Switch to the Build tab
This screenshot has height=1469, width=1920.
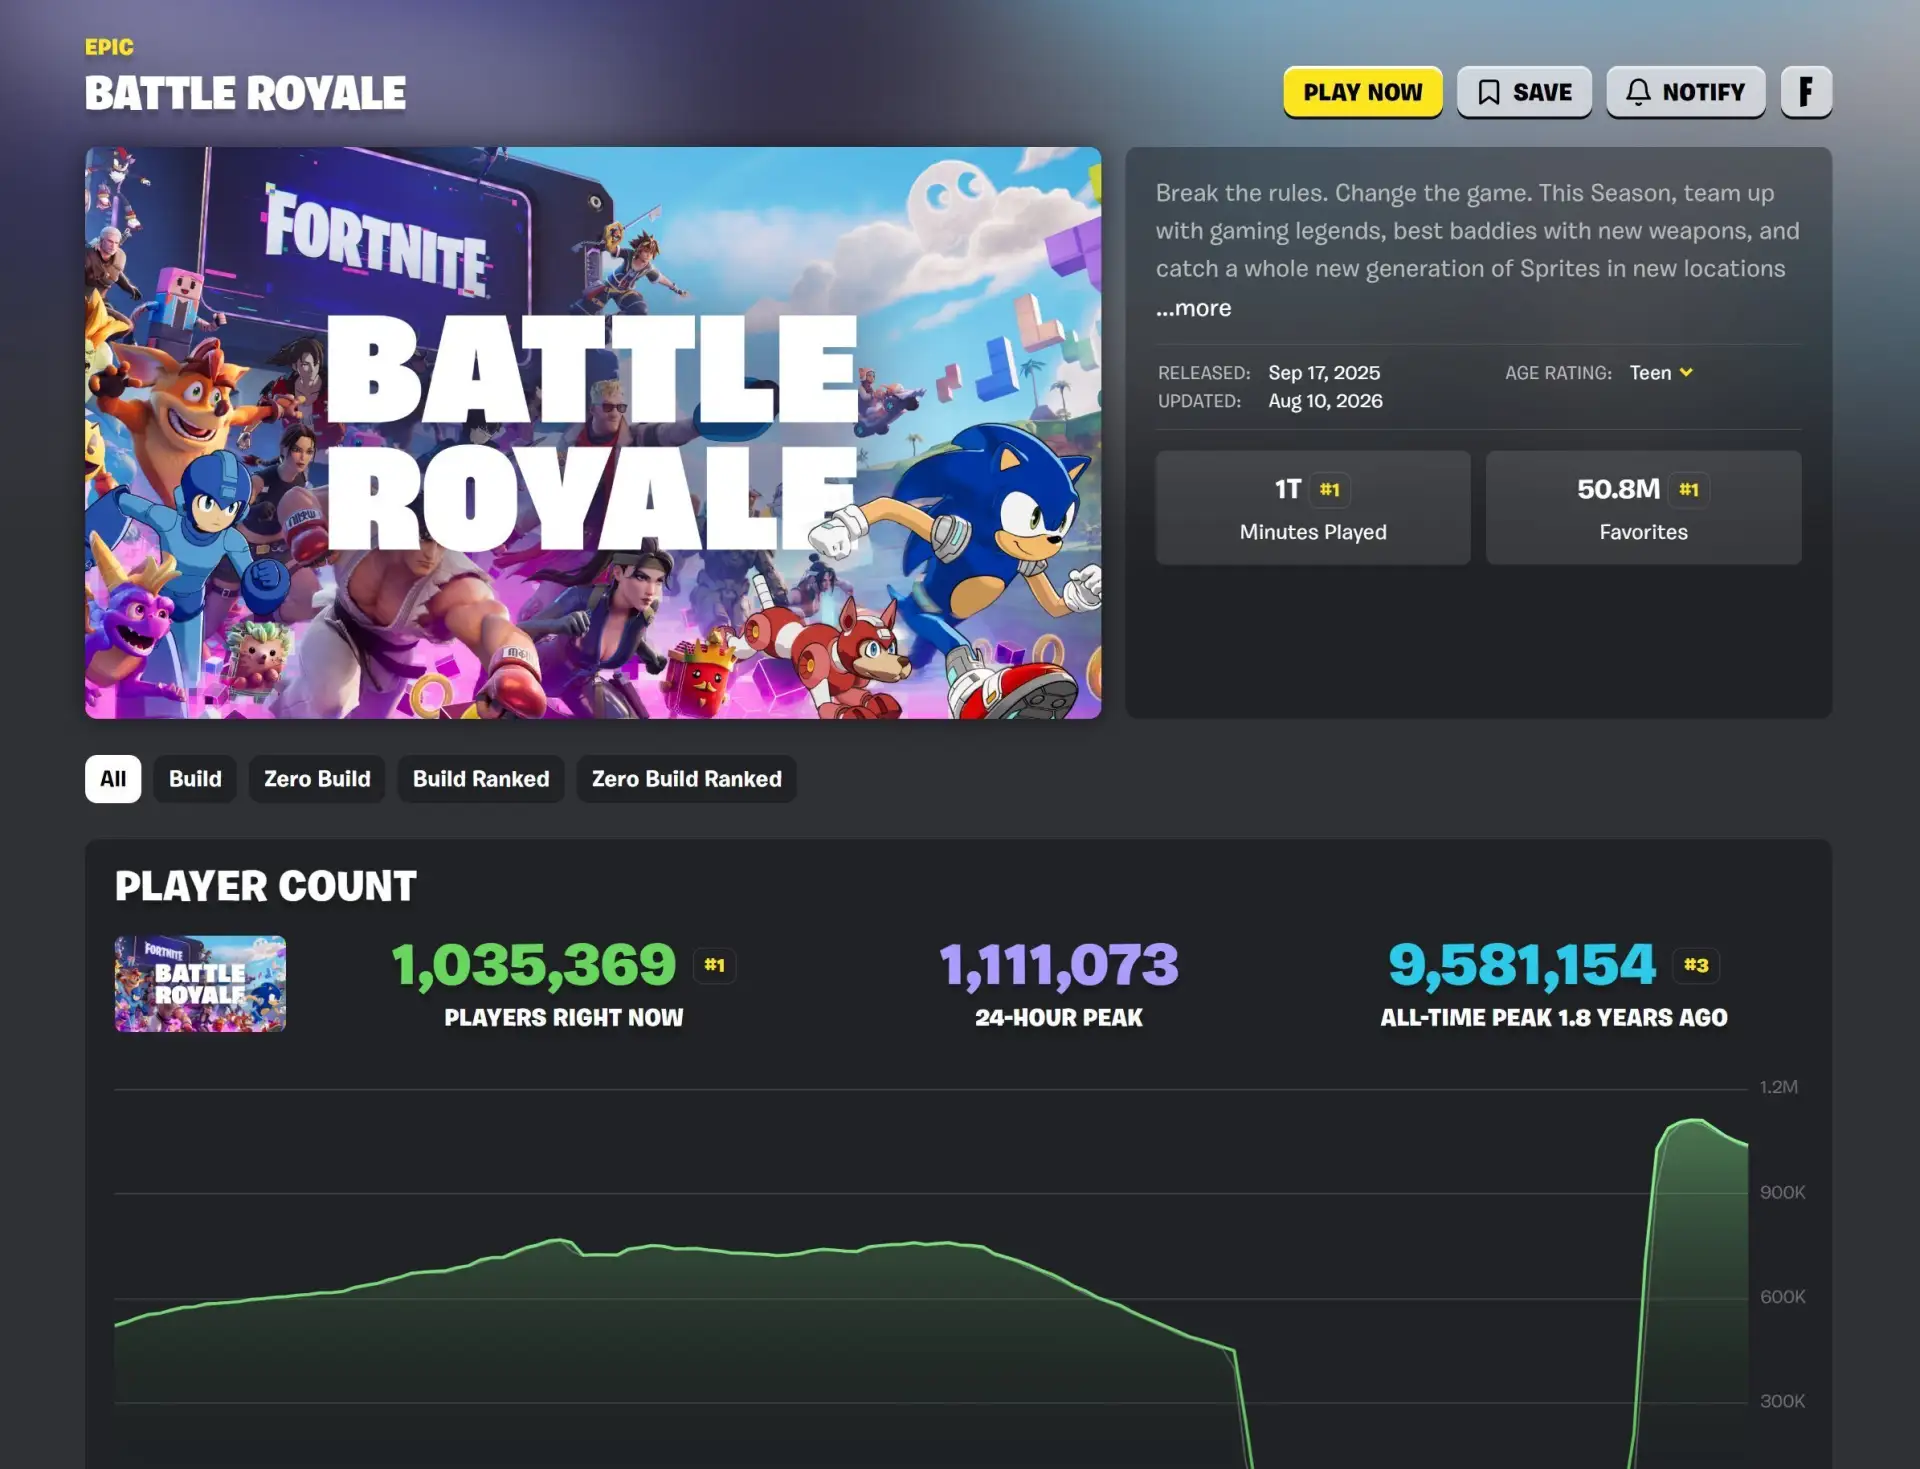195,779
